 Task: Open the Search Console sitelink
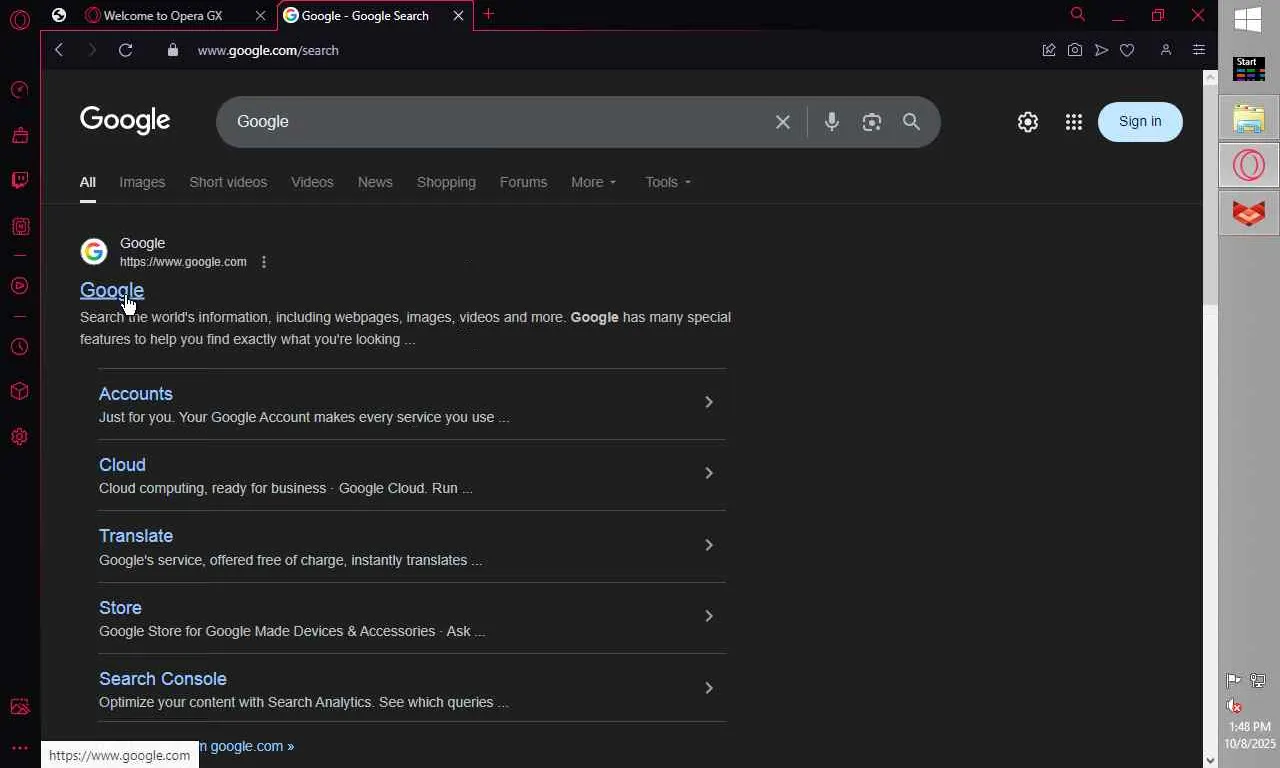click(x=163, y=679)
